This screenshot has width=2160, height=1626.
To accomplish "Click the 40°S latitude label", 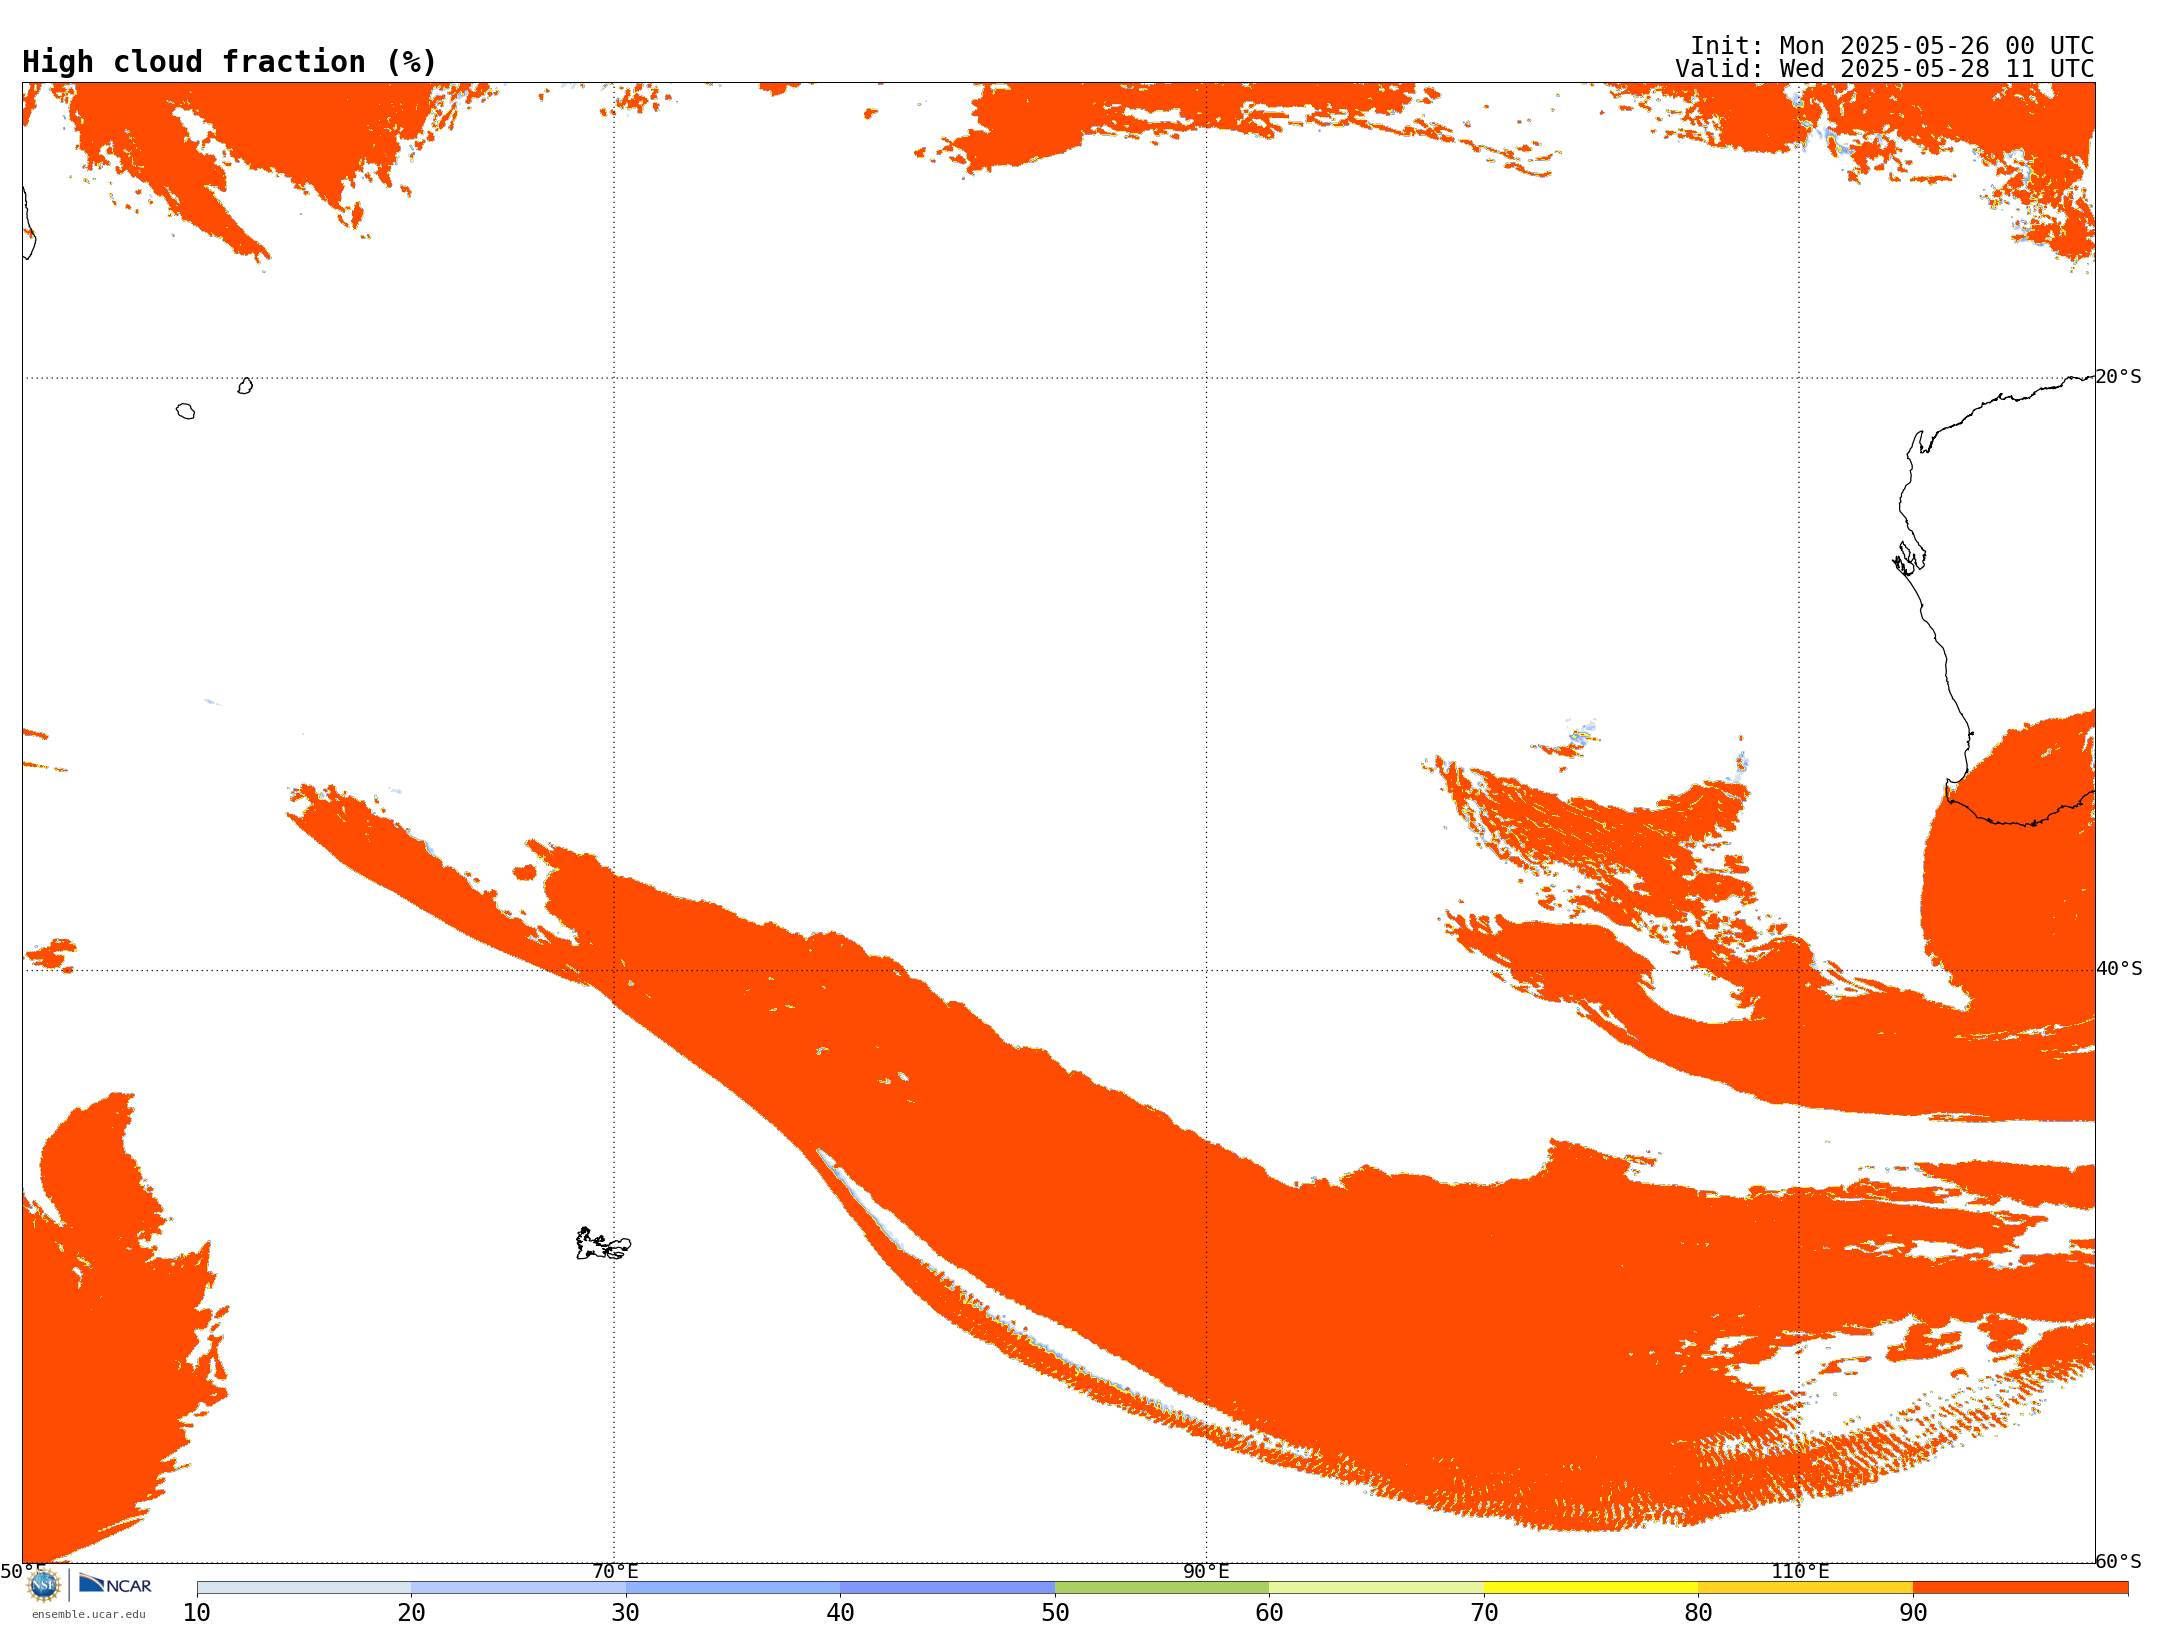I will (2119, 969).
